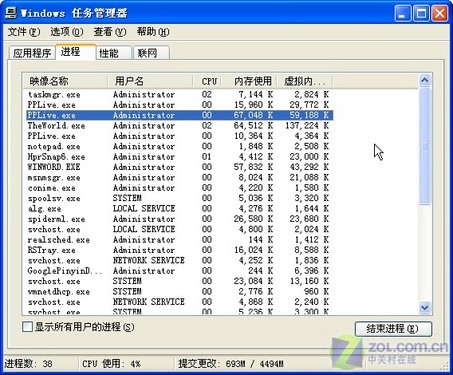Select the vmnetdhcp.exe process

tap(179, 292)
